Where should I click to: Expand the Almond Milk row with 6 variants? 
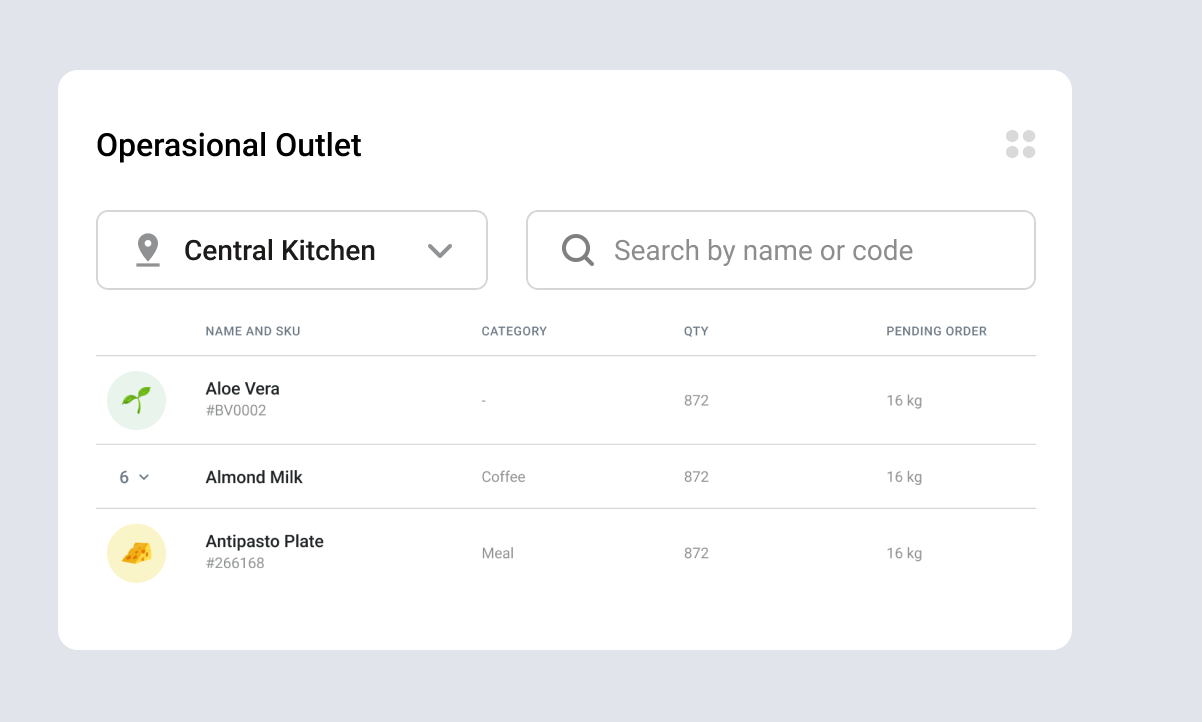coord(134,478)
